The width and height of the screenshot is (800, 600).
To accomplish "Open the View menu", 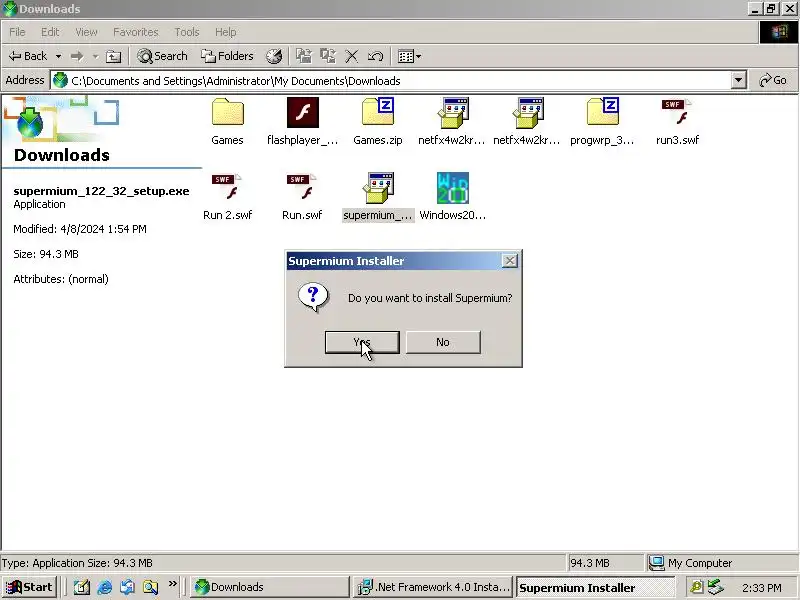I will coord(86,32).
